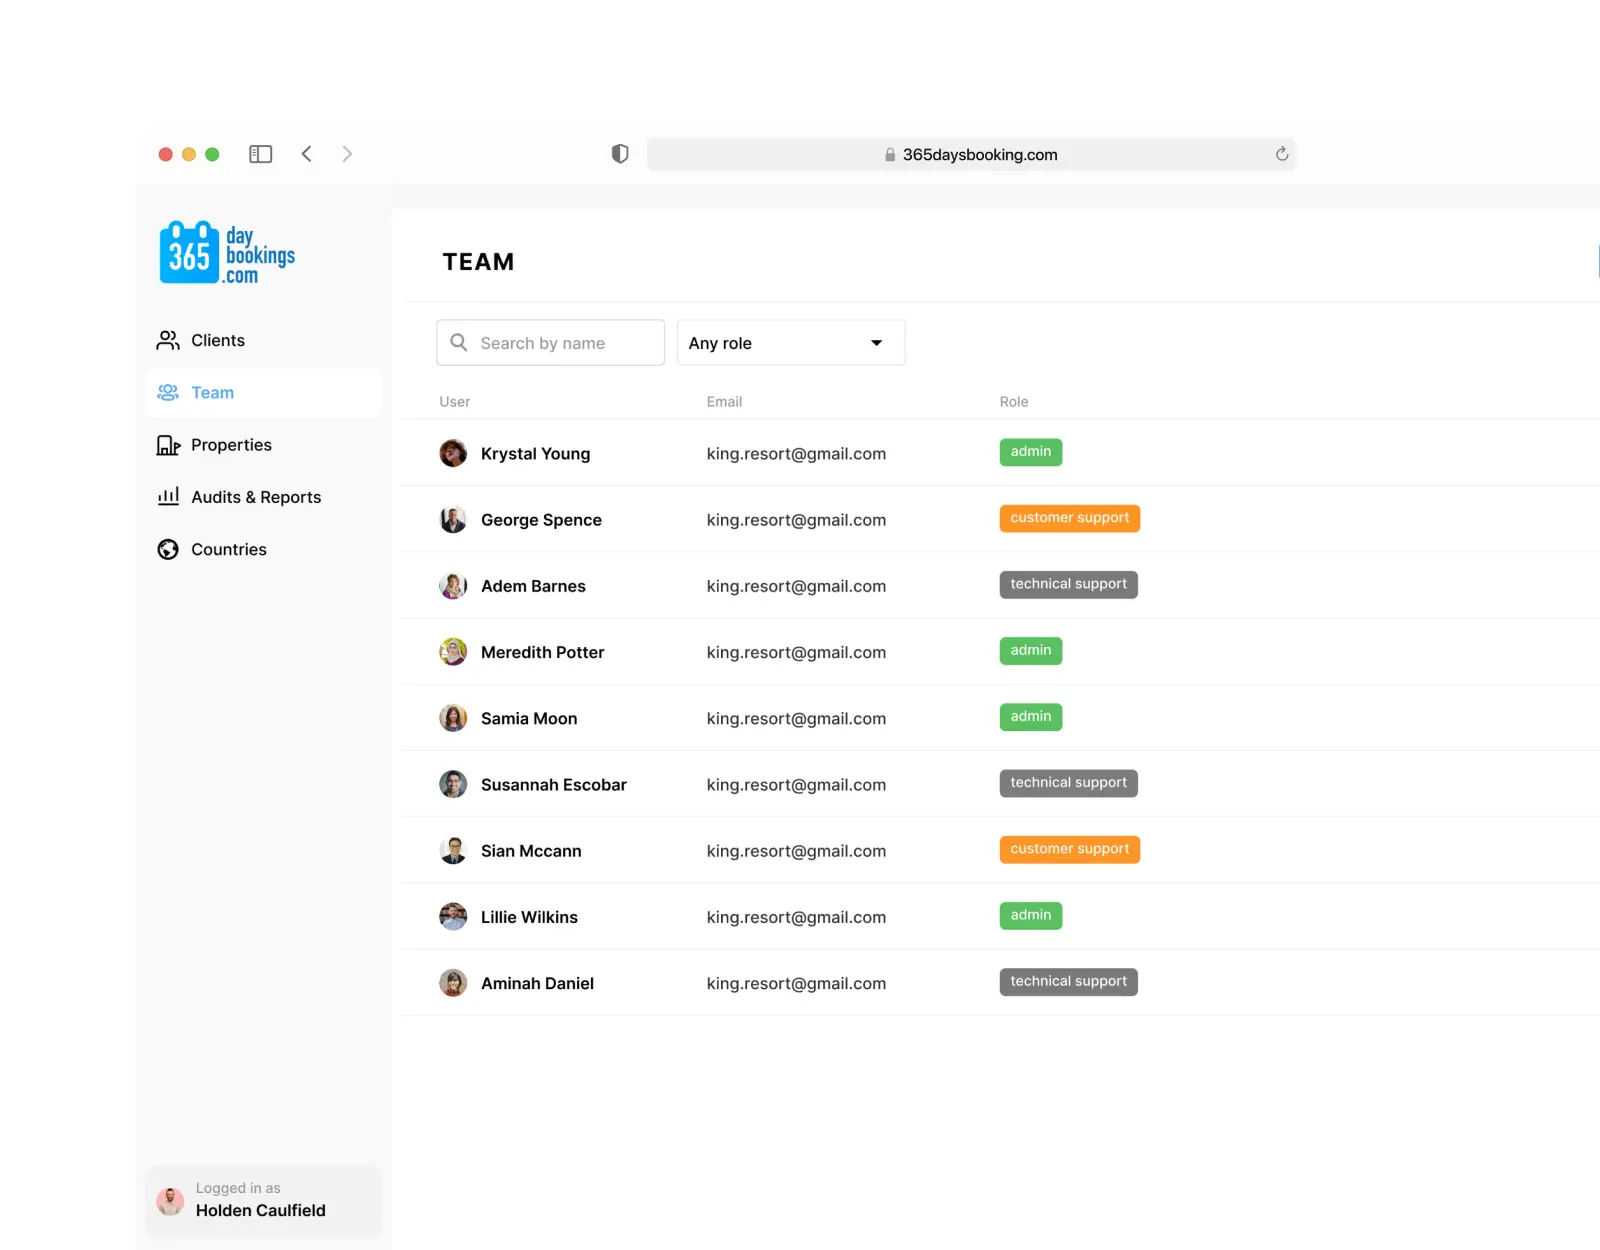The width and height of the screenshot is (1600, 1250).
Task: Click Adem Barnes's technical support badge
Action: click(1069, 584)
